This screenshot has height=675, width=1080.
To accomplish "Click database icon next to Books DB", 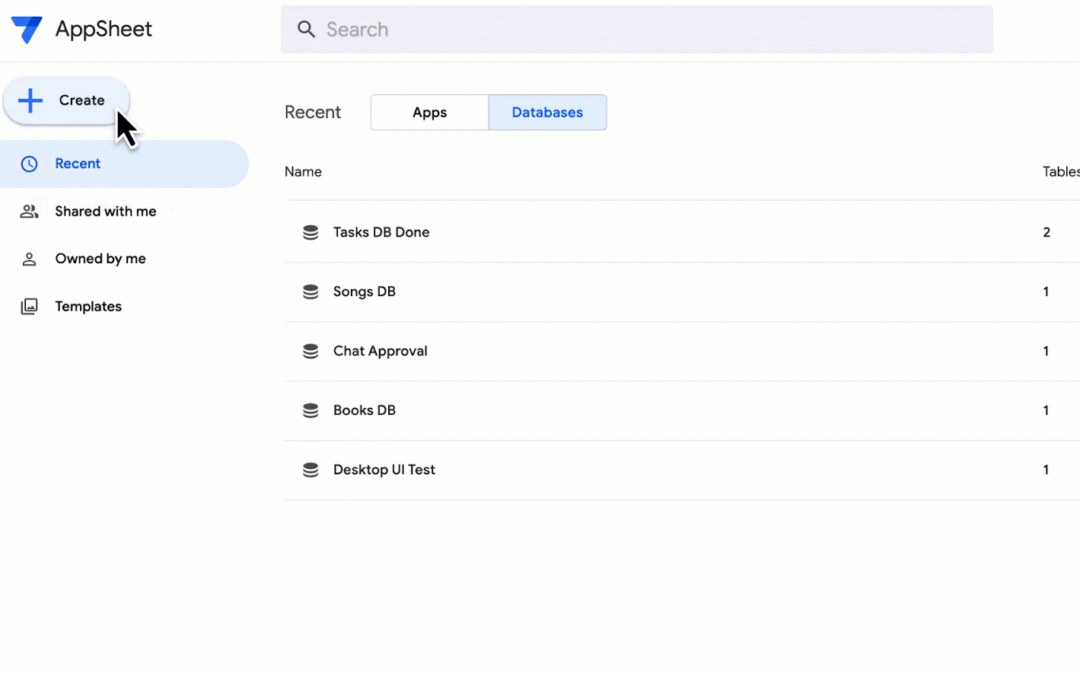I will point(311,411).
